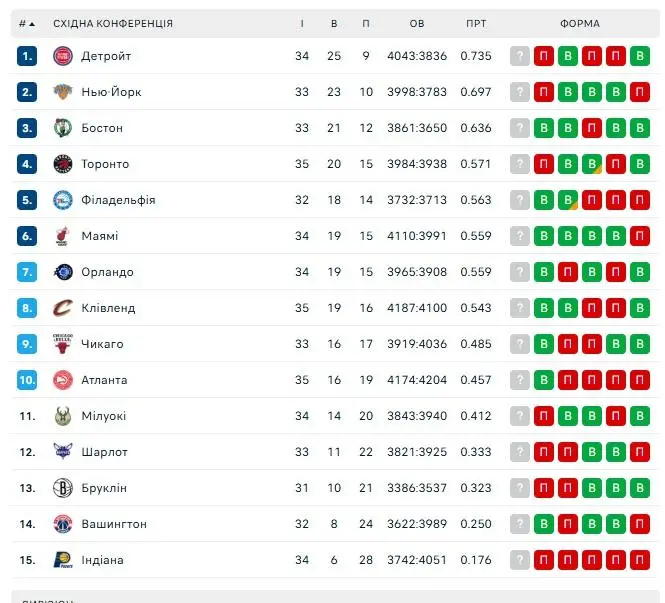Open the Клівленд team link

[108, 308]
